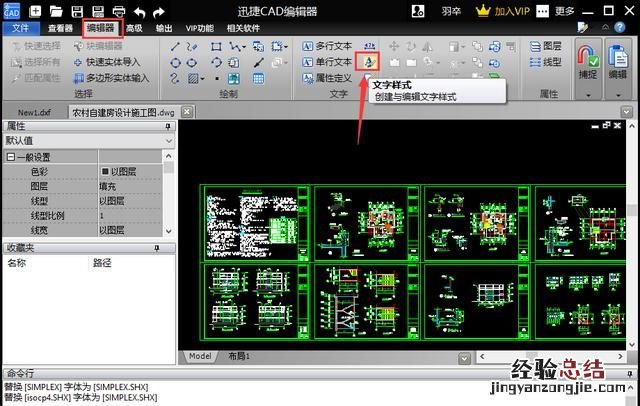
Task: Toggle the Snap (捕捉) magnet button
Action: tap(588, 63)
